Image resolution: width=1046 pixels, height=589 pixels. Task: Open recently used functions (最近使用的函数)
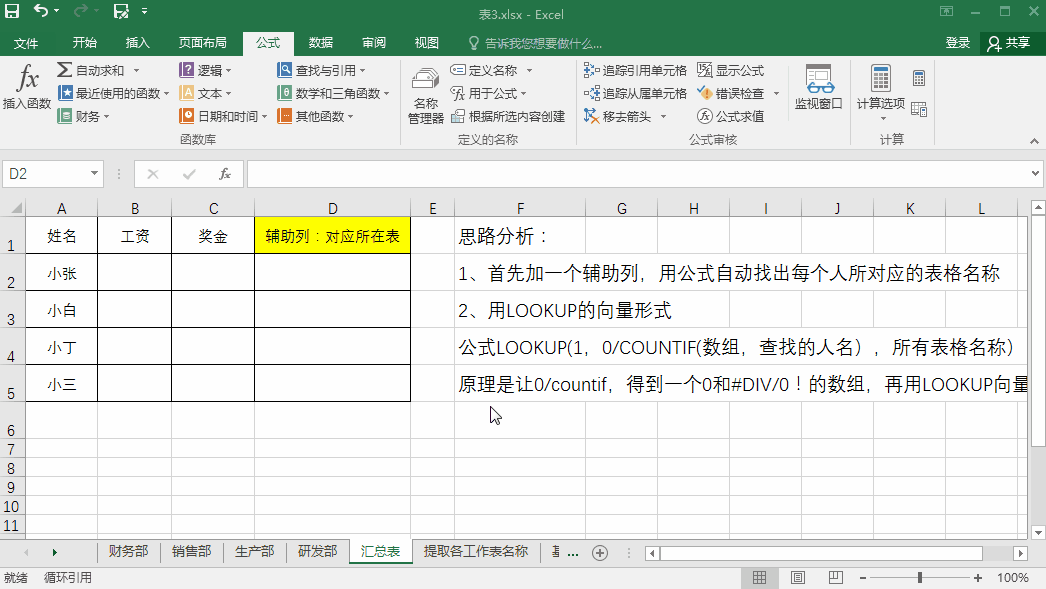pyautogui.click(x=113, y=93)
